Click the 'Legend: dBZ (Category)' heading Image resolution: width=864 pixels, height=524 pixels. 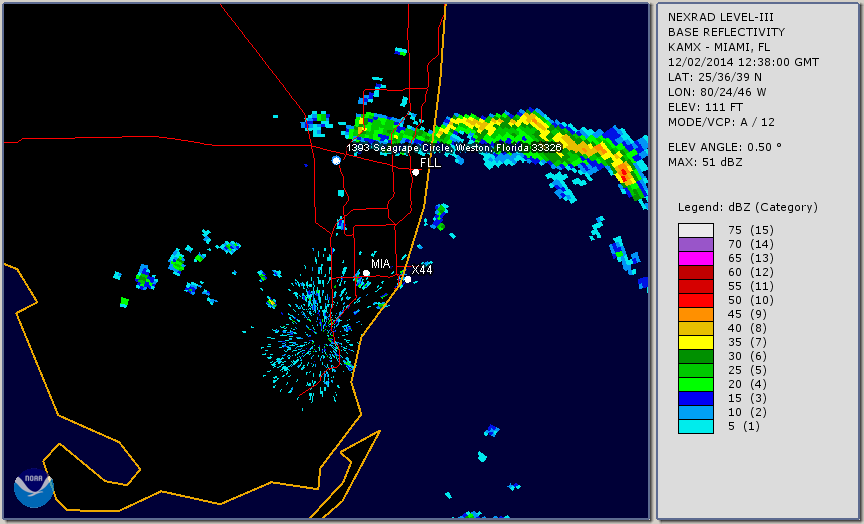[x=748, y=207]
